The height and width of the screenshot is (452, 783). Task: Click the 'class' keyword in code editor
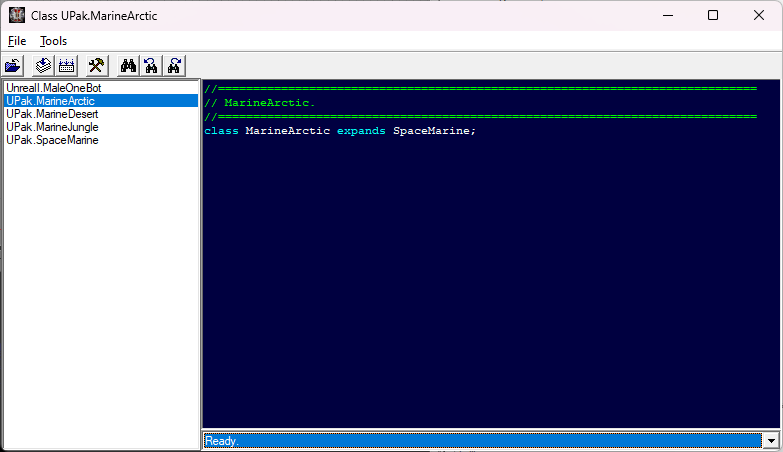221,131
